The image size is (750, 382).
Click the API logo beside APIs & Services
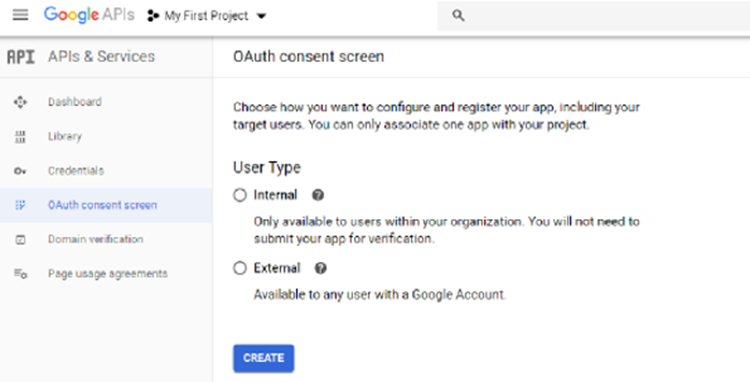point(21,57)
